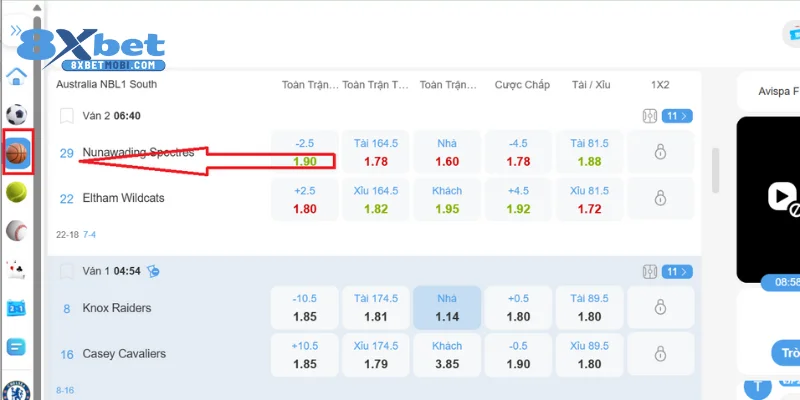
Task: Click the 7-4 quarter score link
Action: tap(89, 235)
